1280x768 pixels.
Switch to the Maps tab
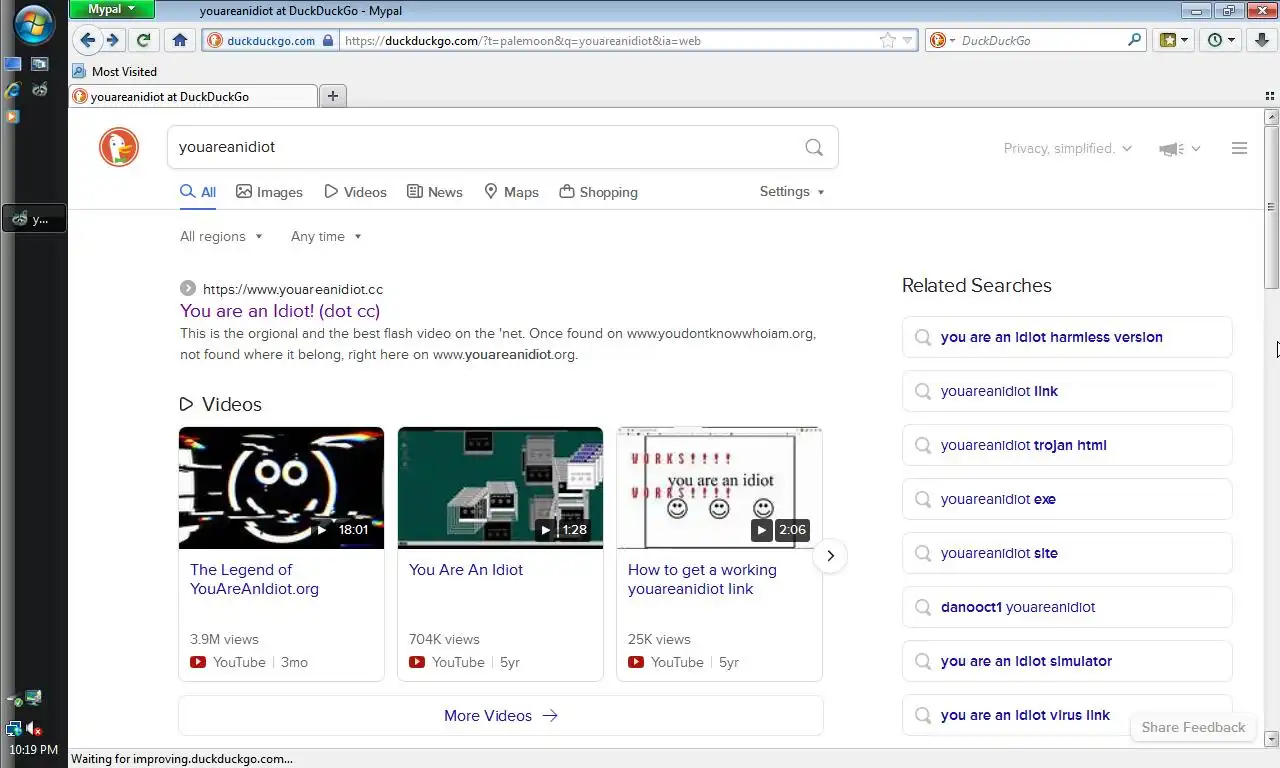511,192
